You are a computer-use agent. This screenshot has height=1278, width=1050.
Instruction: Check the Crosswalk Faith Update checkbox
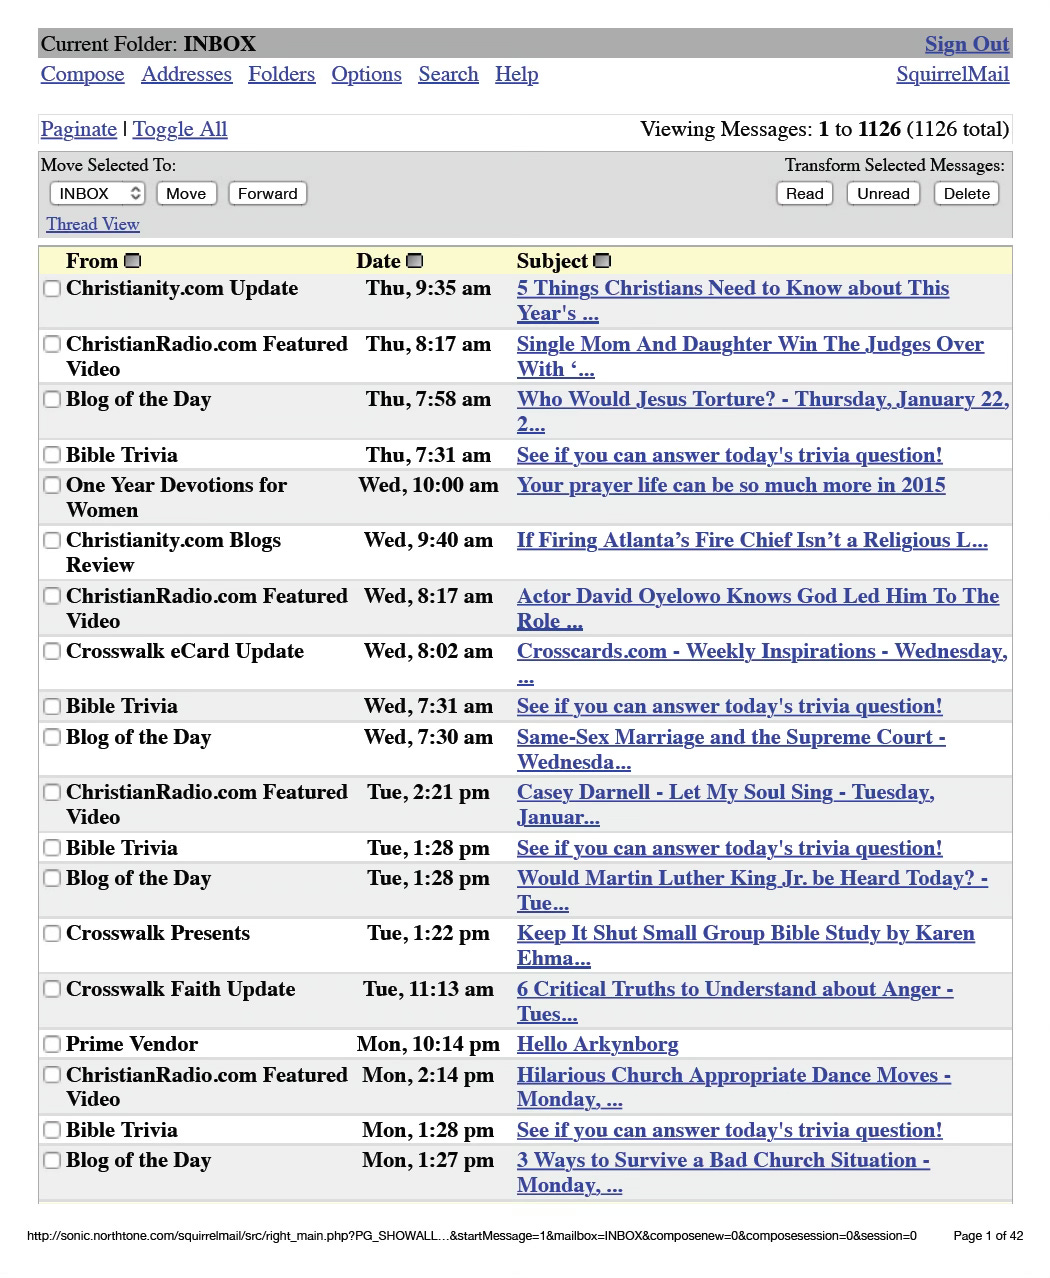(52, 990)
